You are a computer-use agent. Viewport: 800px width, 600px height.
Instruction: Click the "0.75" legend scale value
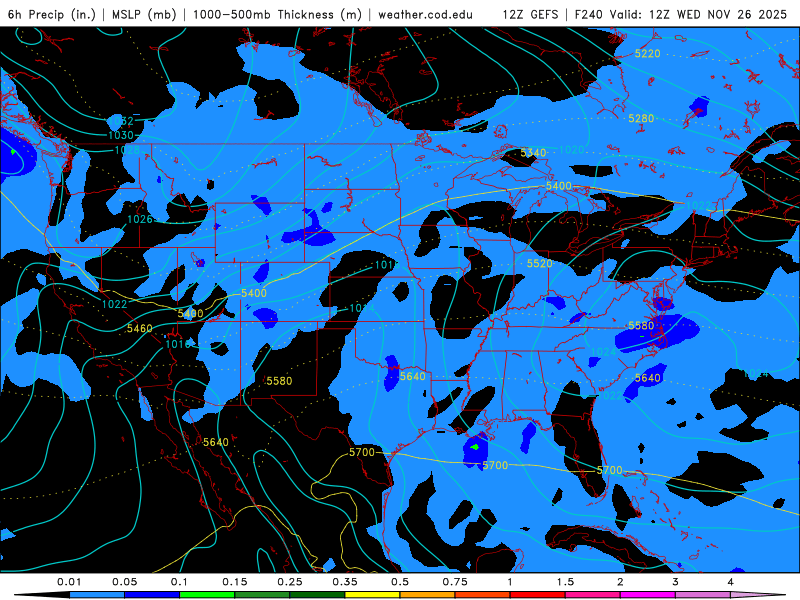click(455, 582)
